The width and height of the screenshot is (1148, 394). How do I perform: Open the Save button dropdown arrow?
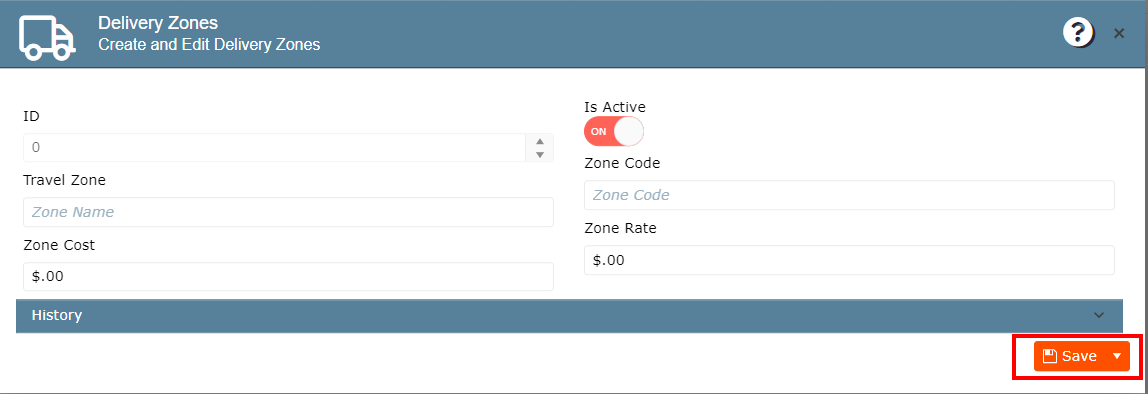(1117, 356)
